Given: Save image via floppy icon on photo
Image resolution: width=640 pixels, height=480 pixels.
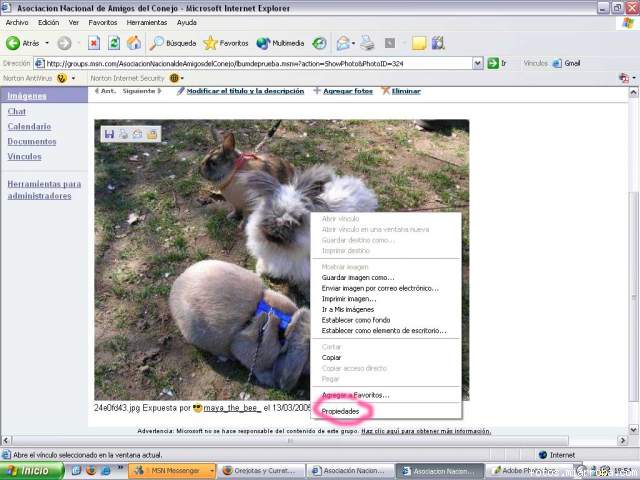Looking at the screenshot, I should pos(109,134).
